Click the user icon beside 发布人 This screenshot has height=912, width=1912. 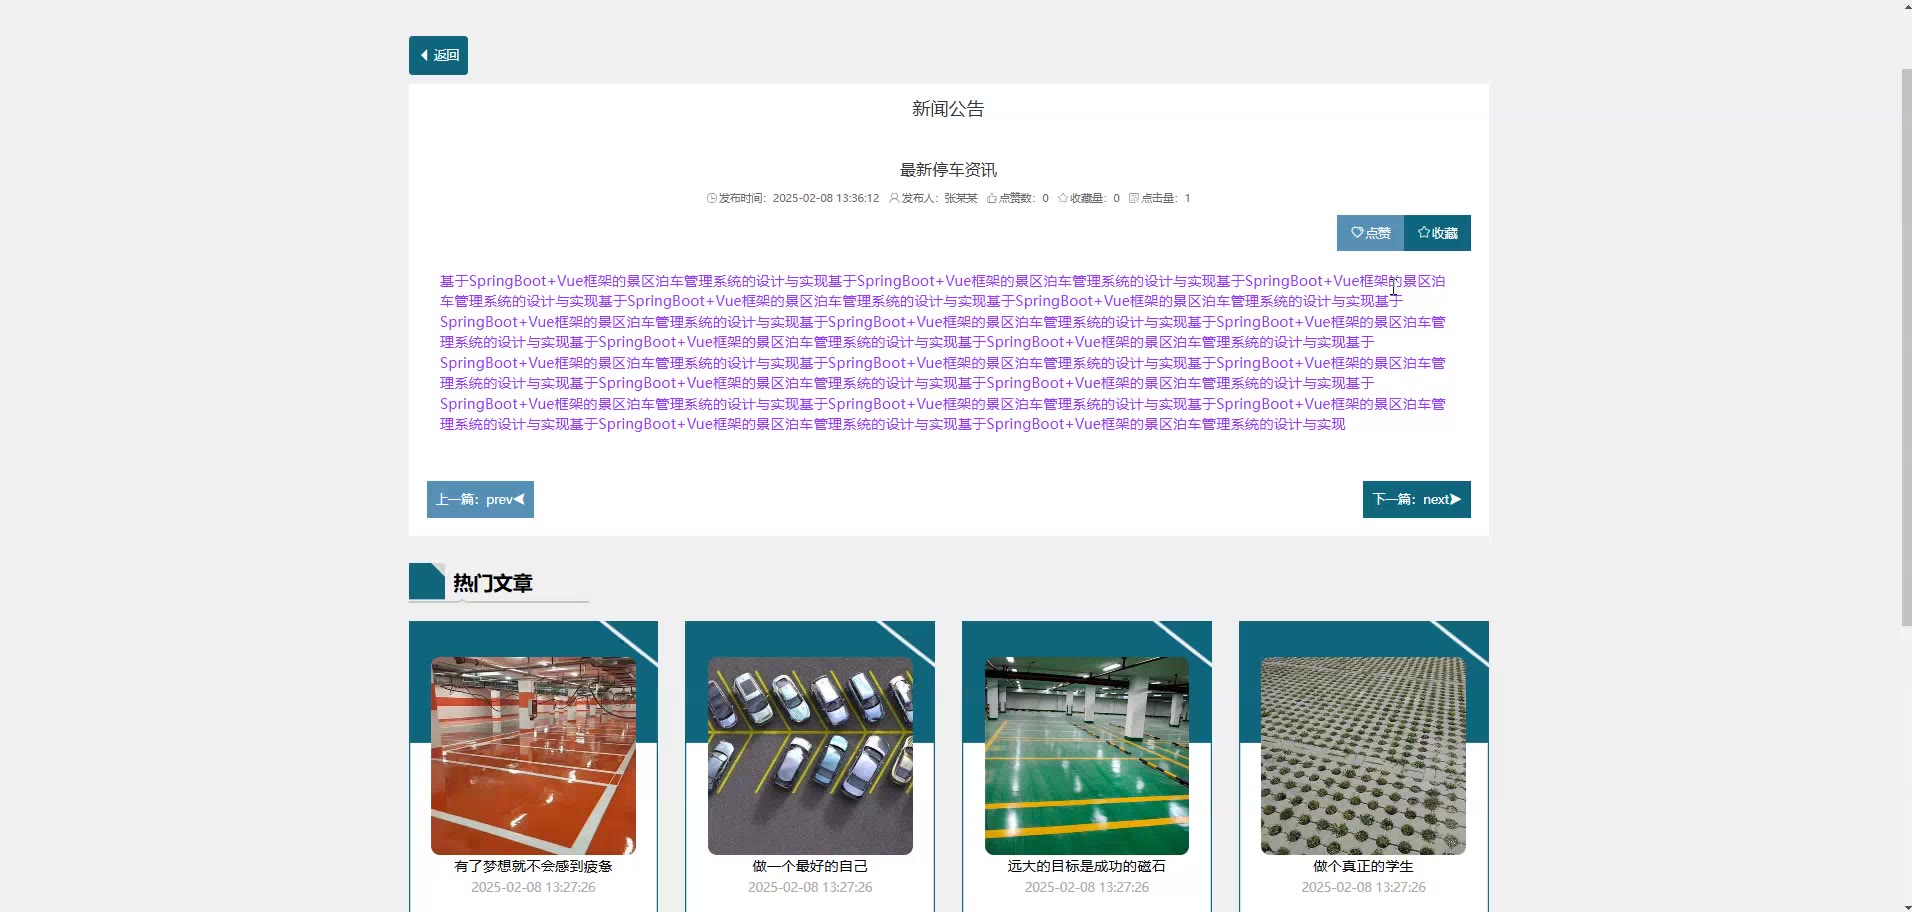pyautogui.click(x=894, y=198)
